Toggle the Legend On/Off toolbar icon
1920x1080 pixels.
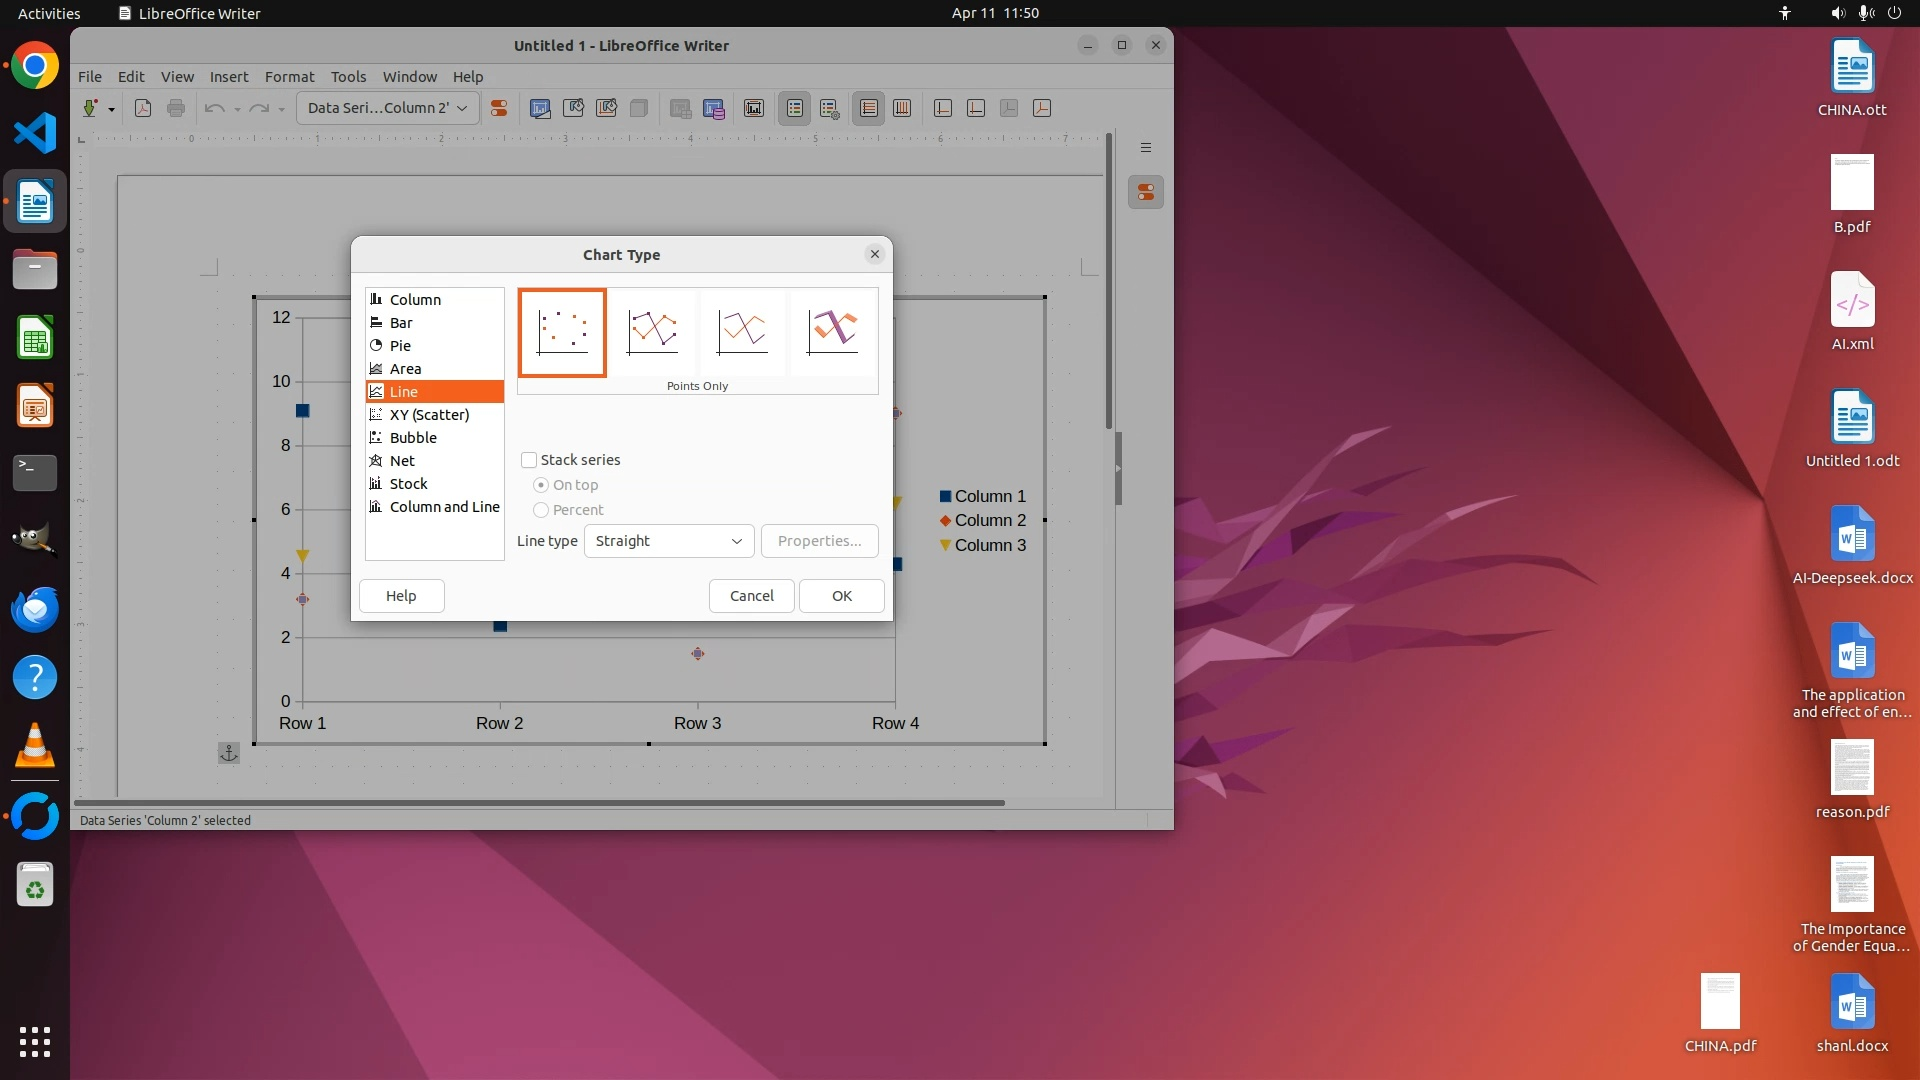(795, 108)
